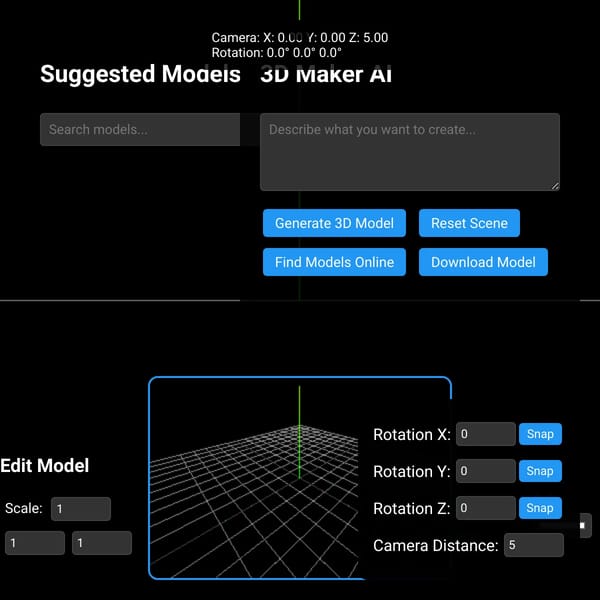Focus the Describe what you want to create textarea

pyautogui.click(x=410, y=152)
